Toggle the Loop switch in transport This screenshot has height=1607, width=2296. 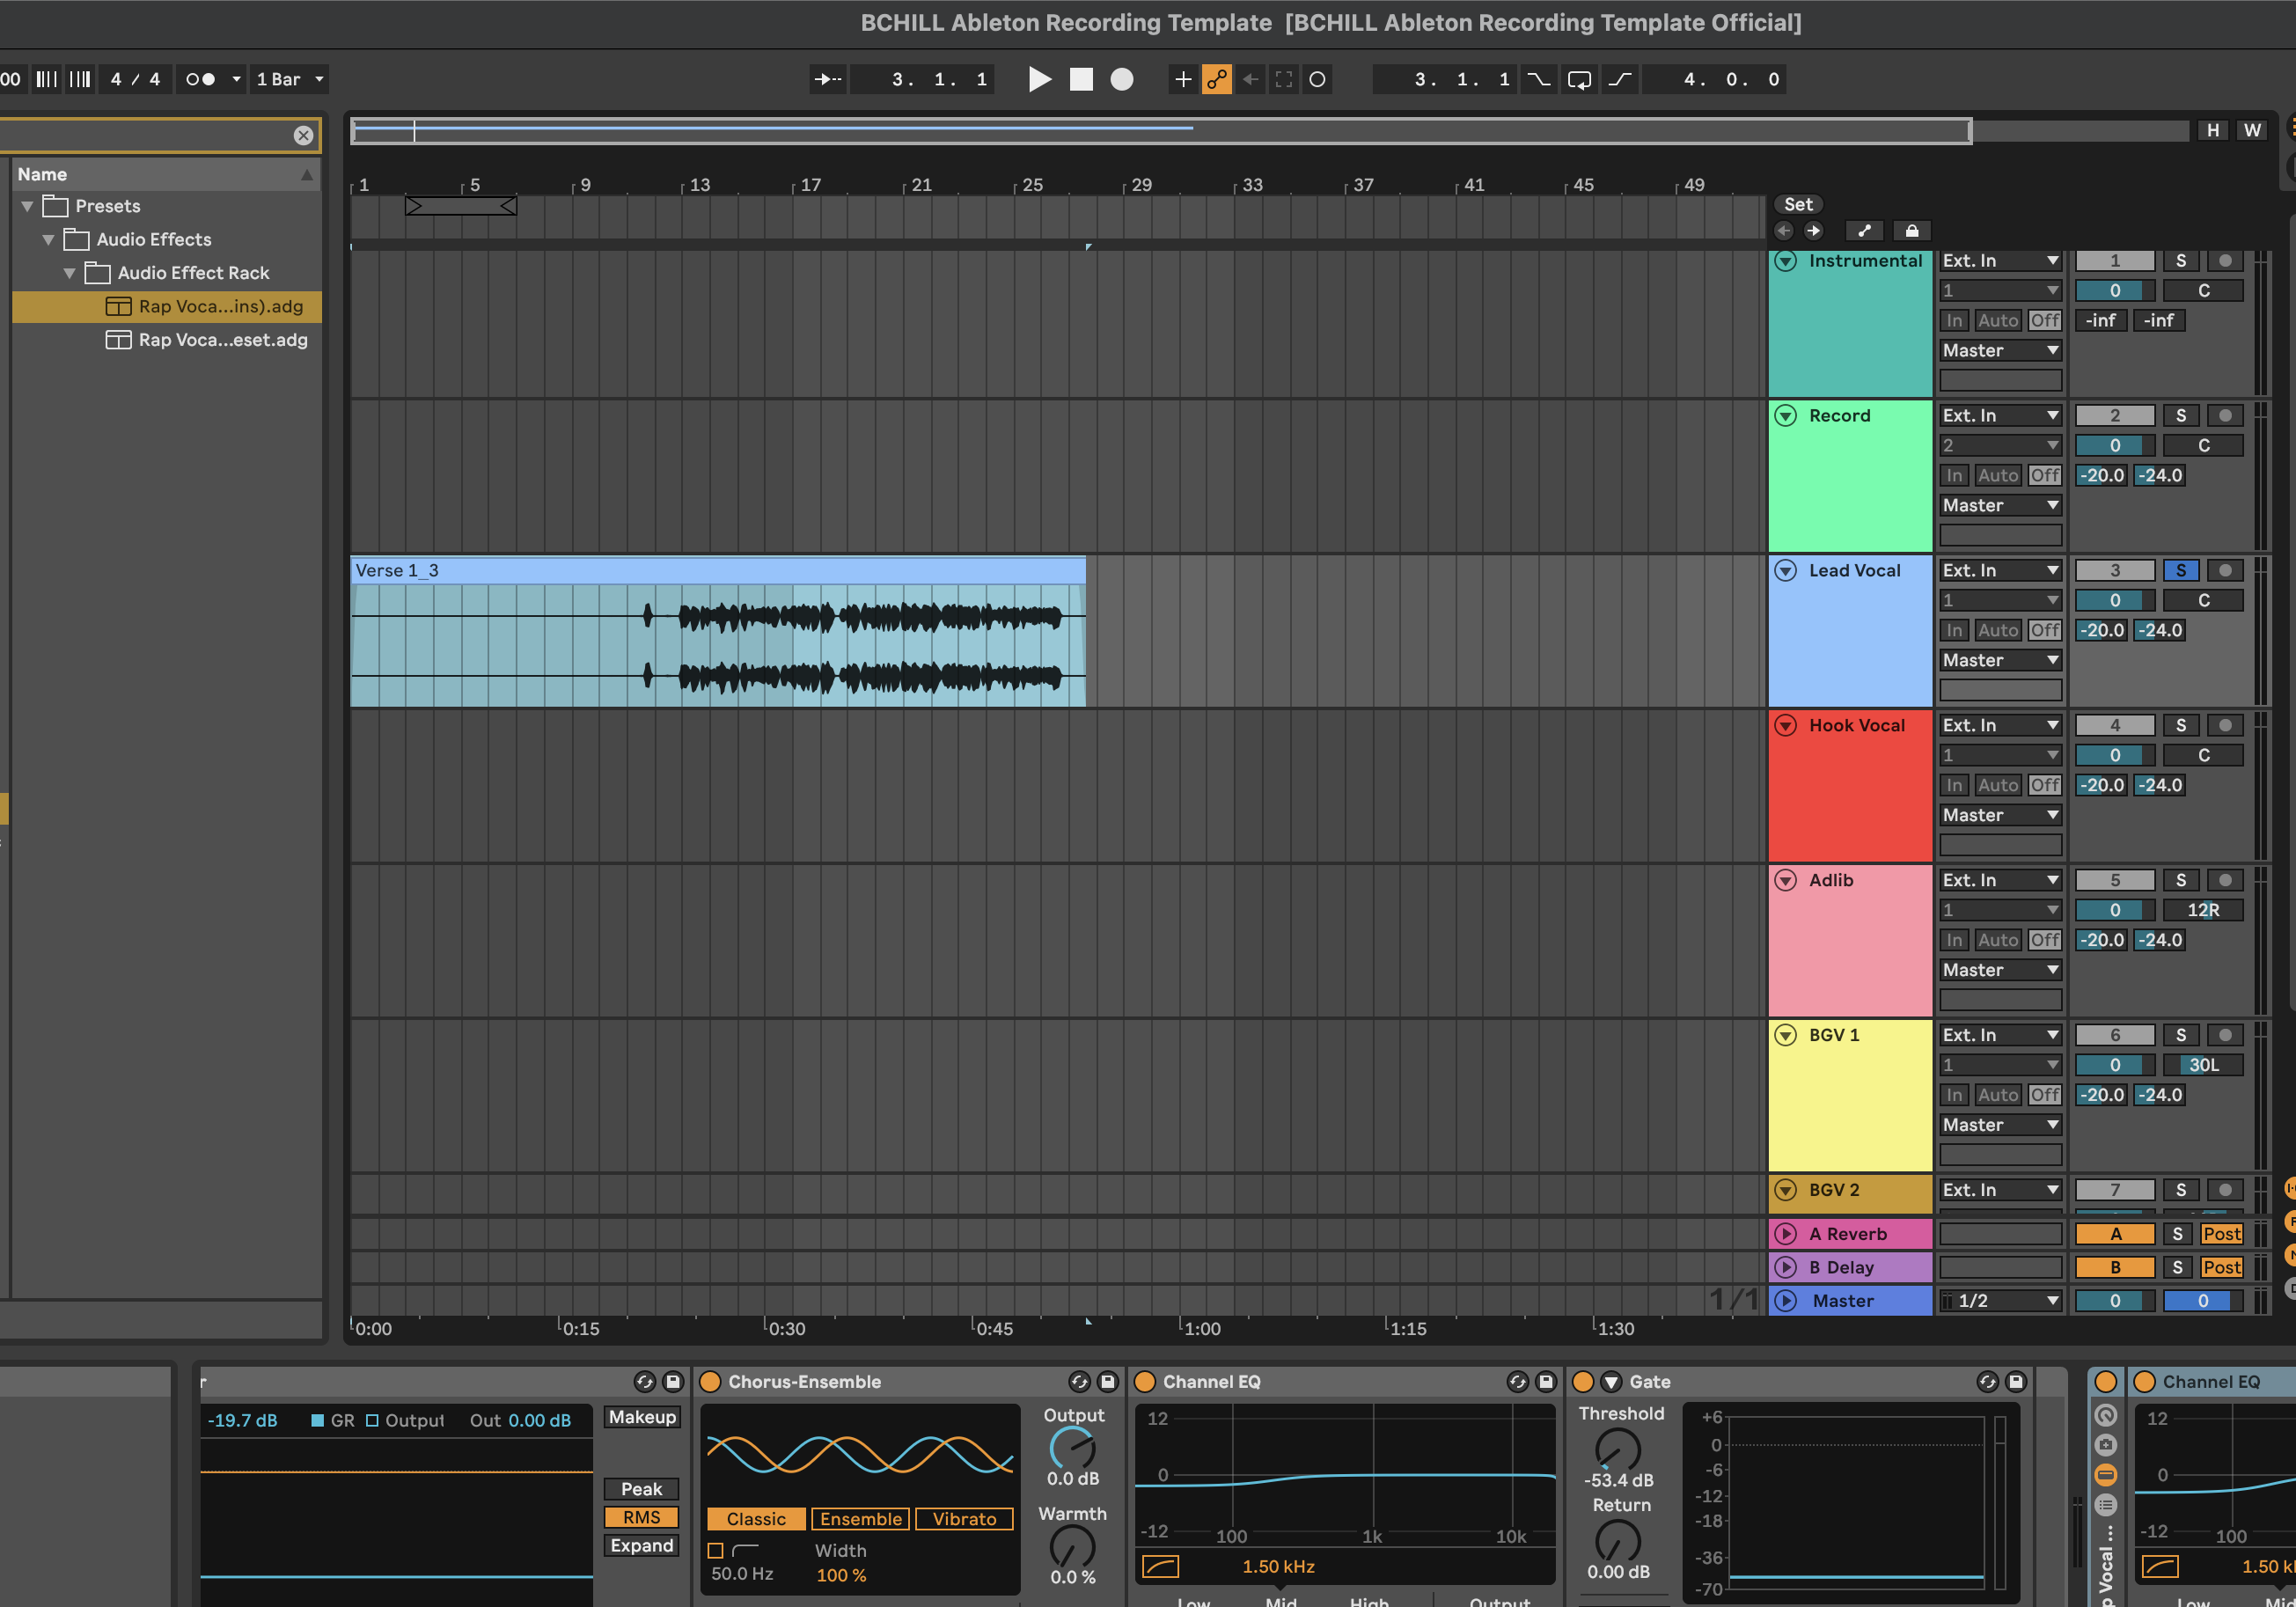pyautogui.click(x=1579, y=79)
